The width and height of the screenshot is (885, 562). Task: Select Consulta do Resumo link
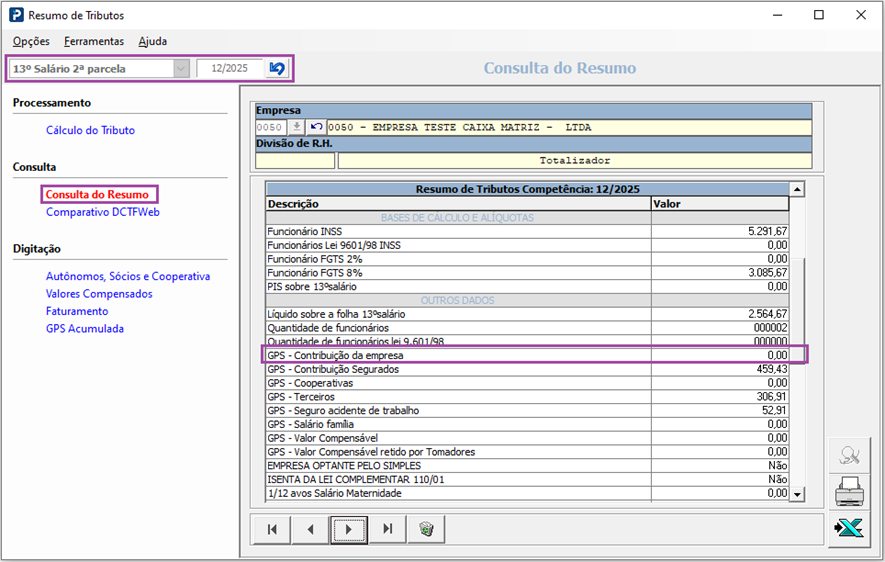tap(97, 195)
